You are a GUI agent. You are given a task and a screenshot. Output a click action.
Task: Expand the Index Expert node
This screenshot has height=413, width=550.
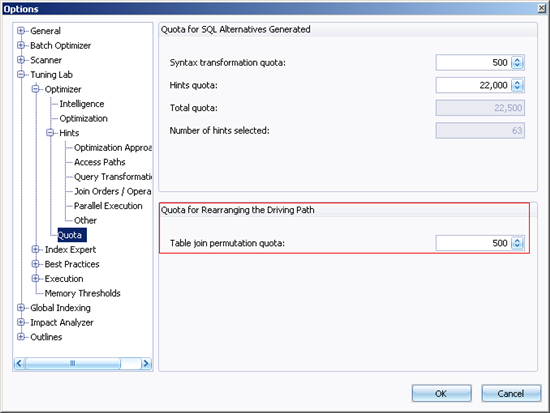[x=35, y=249]
